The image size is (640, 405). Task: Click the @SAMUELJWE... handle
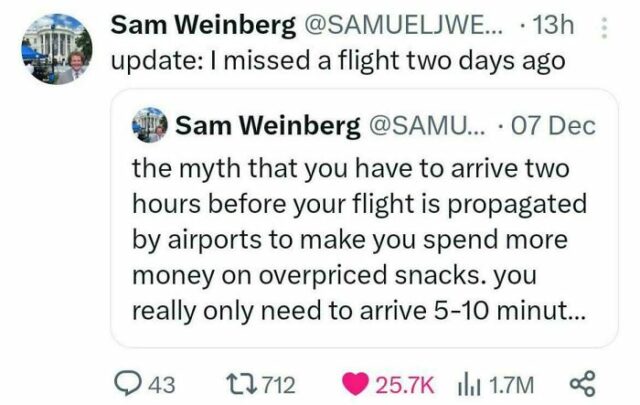tap(402, 25)
